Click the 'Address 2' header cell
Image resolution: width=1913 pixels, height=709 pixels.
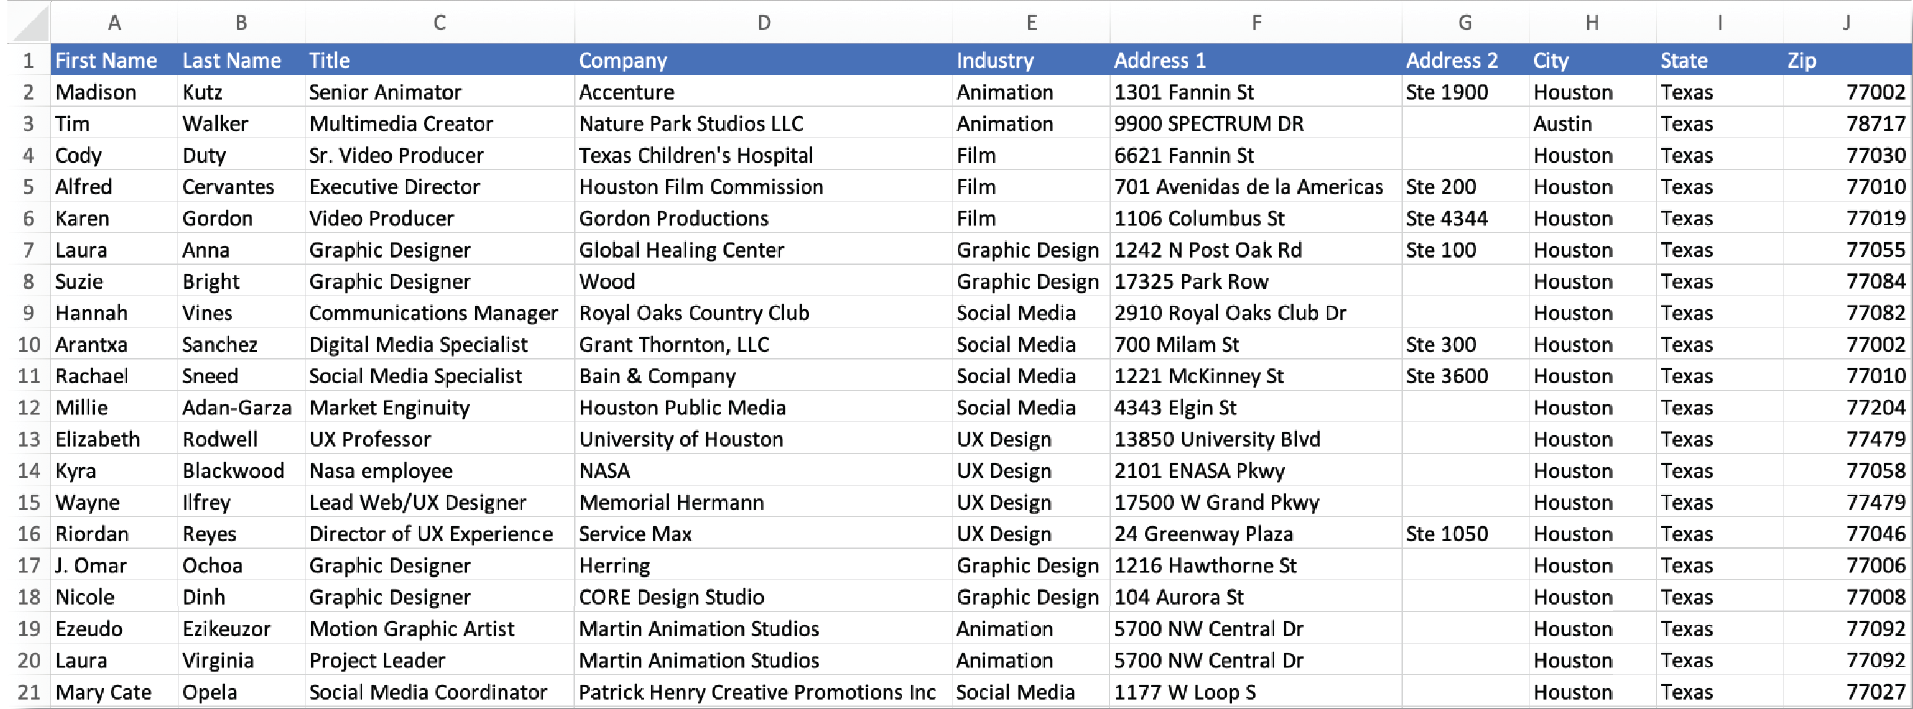tap(1465, 60)
